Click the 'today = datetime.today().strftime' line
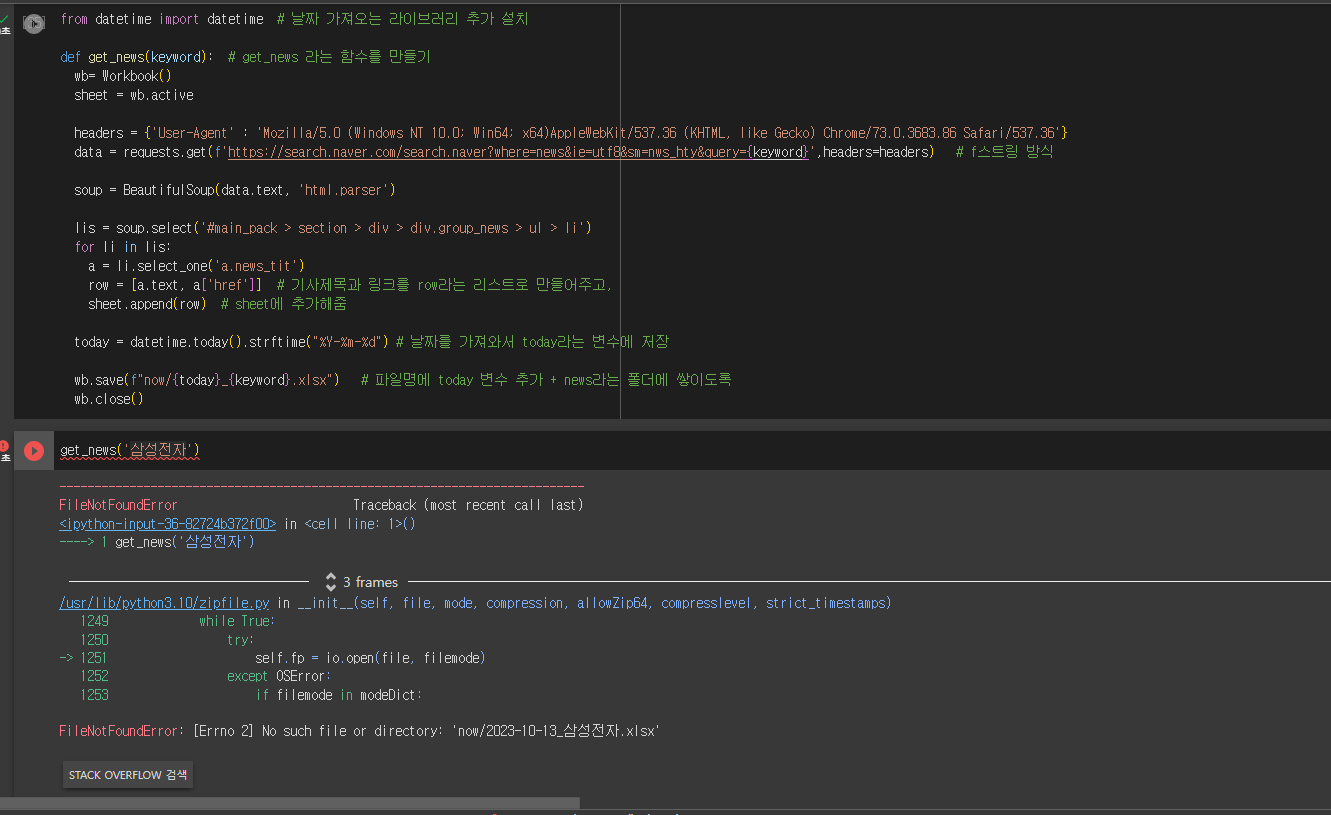This screenshot has width=1331, height=815. 232,342
